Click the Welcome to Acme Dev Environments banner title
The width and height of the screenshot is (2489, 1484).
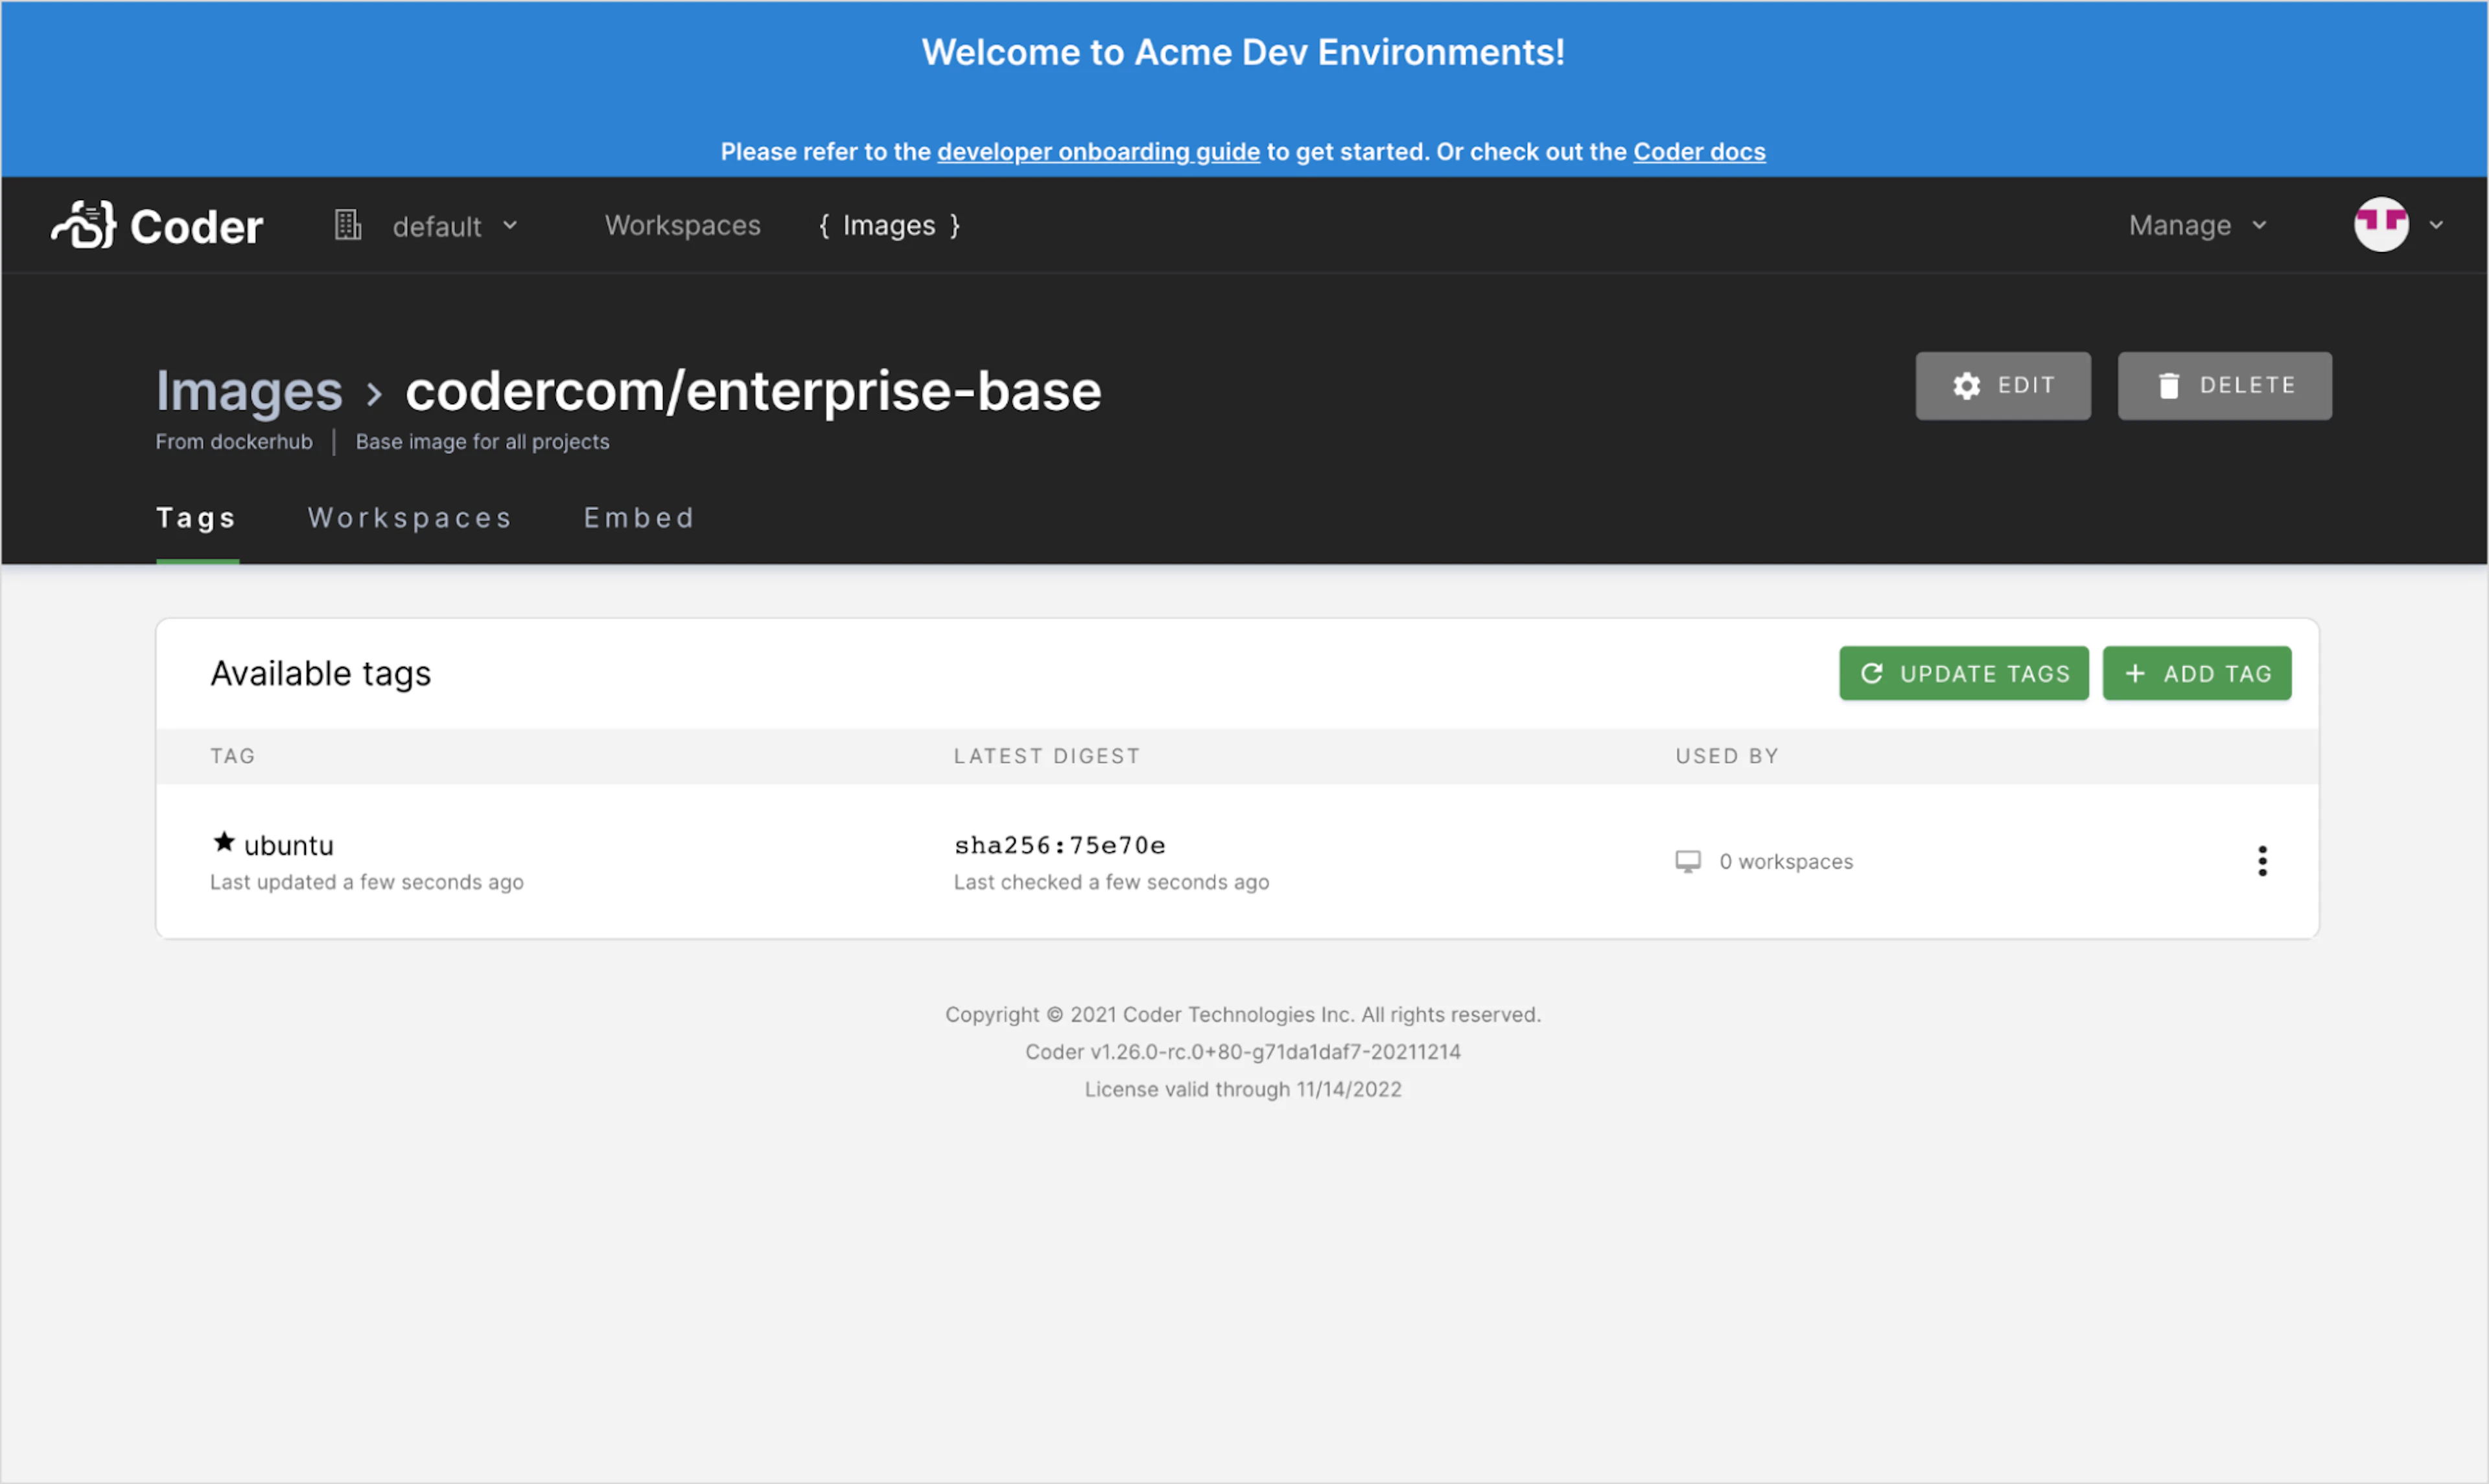coord(1243,52)
